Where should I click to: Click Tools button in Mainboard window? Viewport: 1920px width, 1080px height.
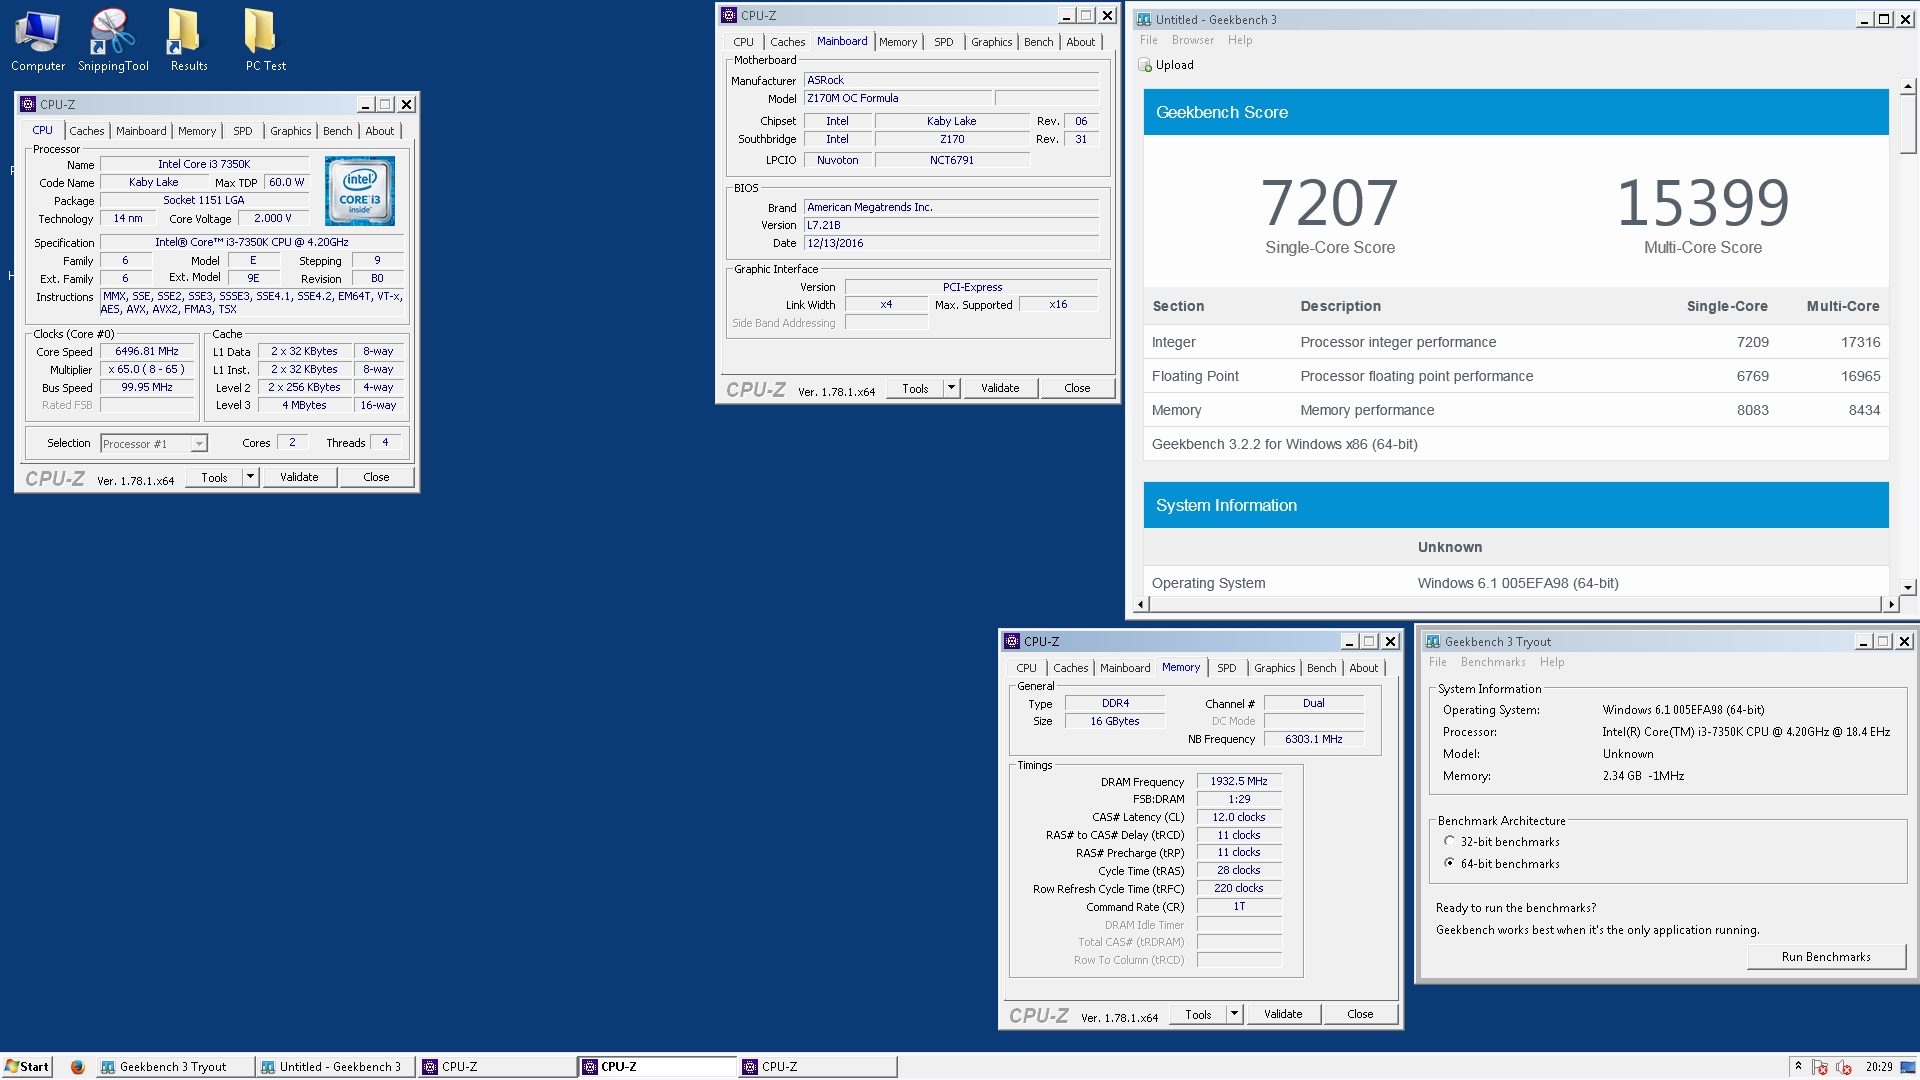coord(915,388)
